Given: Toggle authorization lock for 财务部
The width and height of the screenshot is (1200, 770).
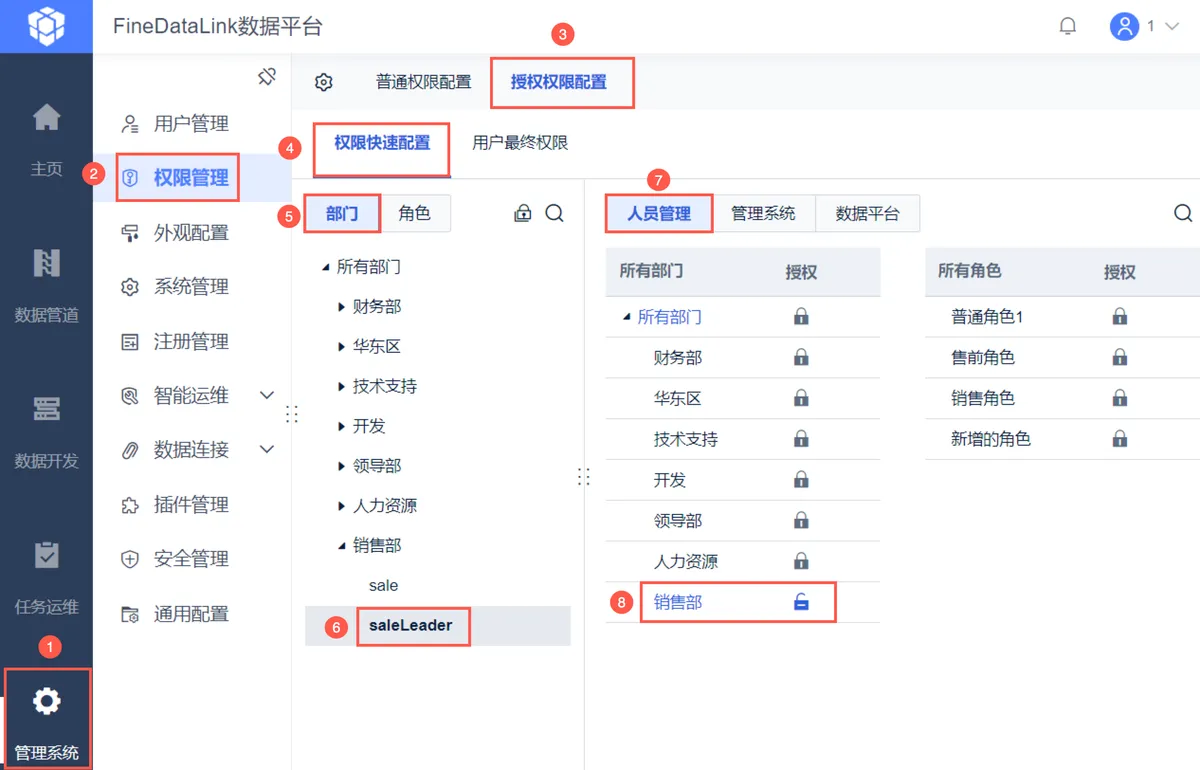Looking at the screenshot, I should coord(801,357).
